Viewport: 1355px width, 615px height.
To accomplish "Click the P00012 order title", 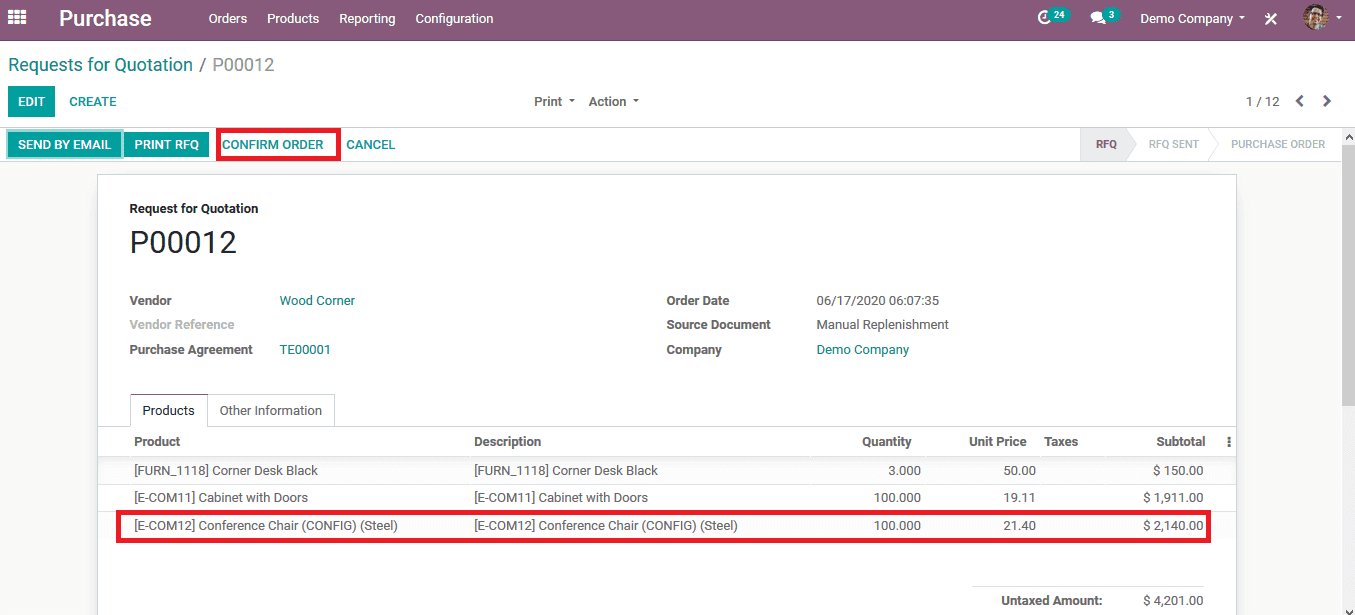I will coord(183,243).
